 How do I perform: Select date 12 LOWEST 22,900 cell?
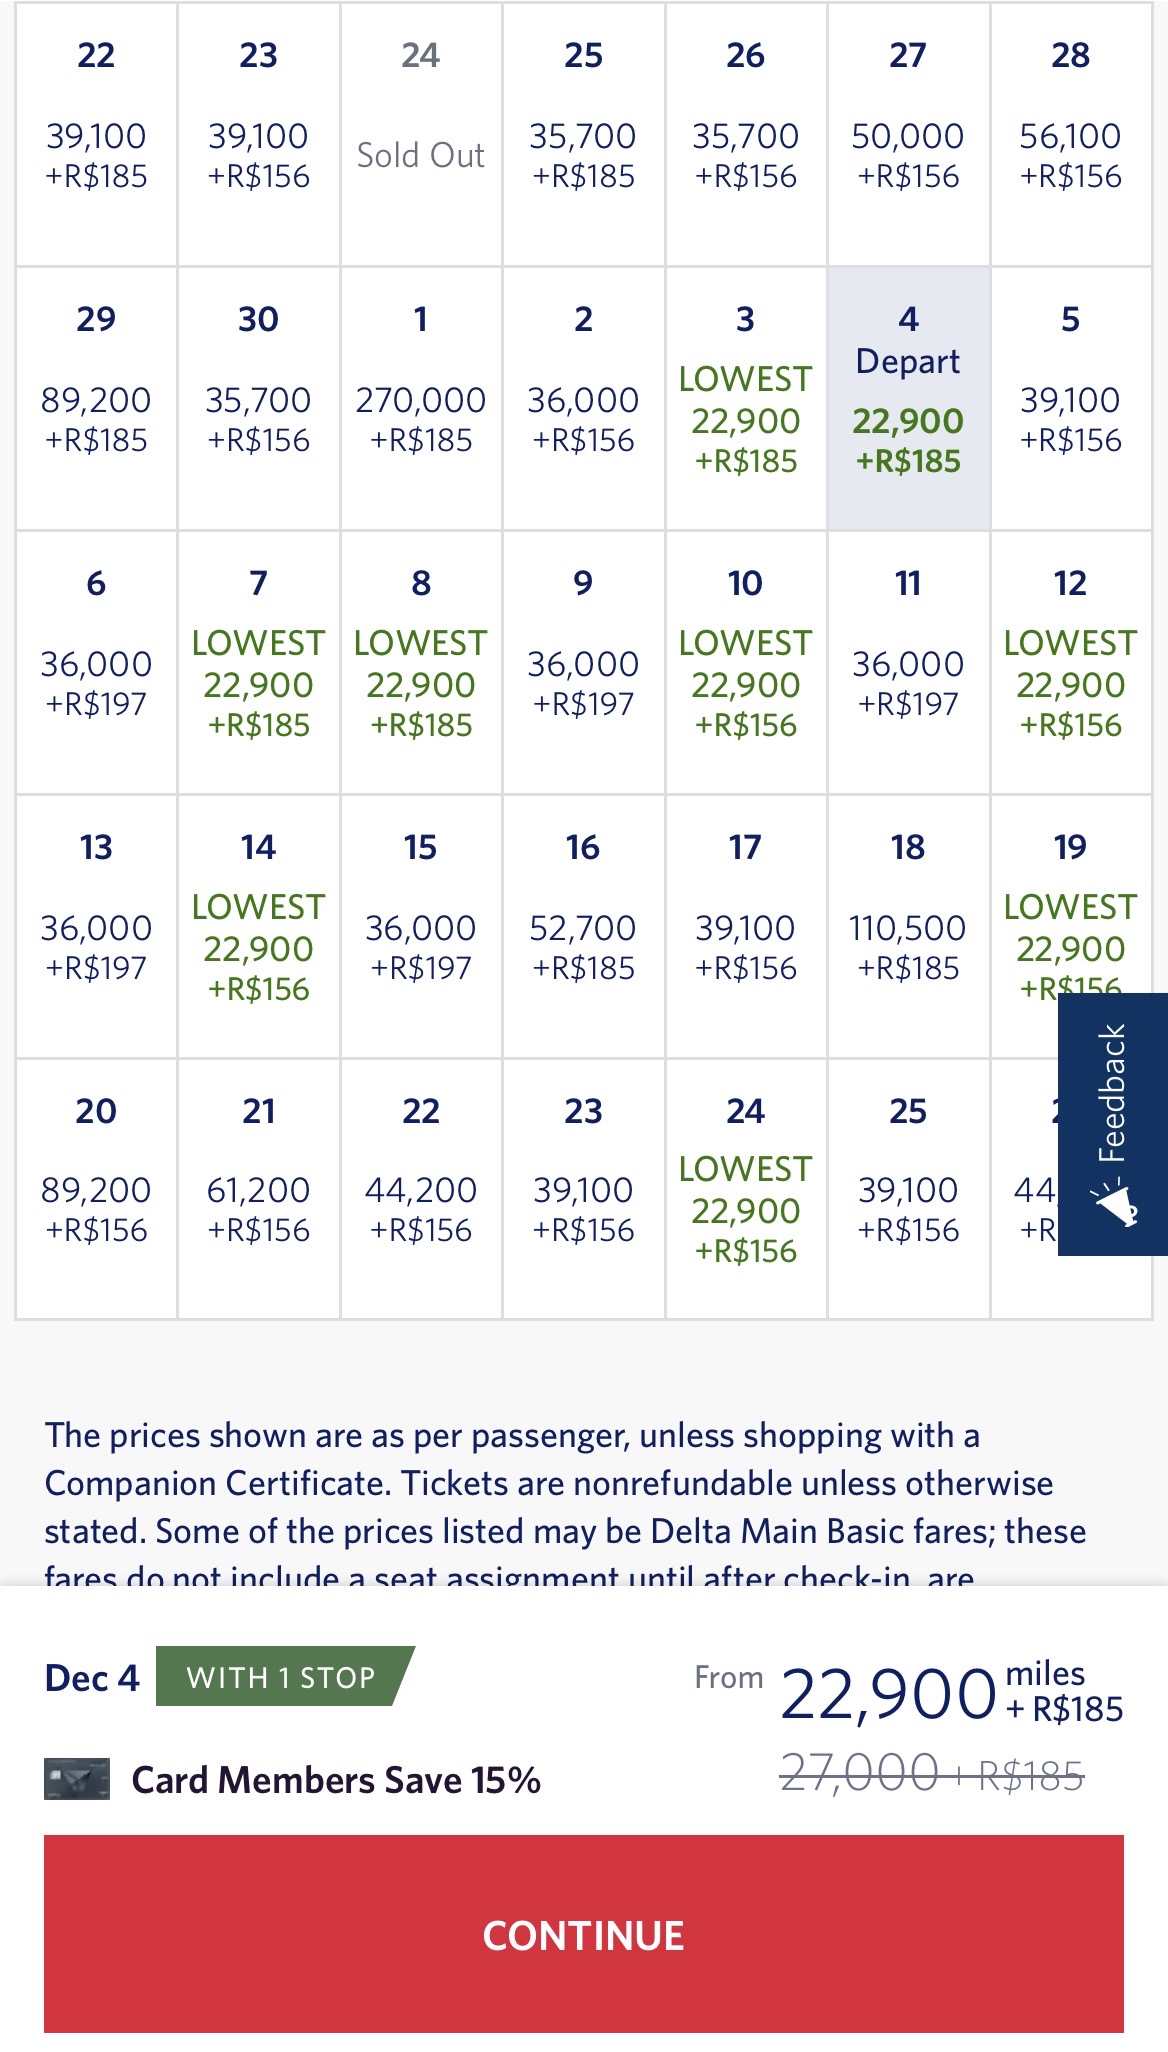pos(1071,662)
